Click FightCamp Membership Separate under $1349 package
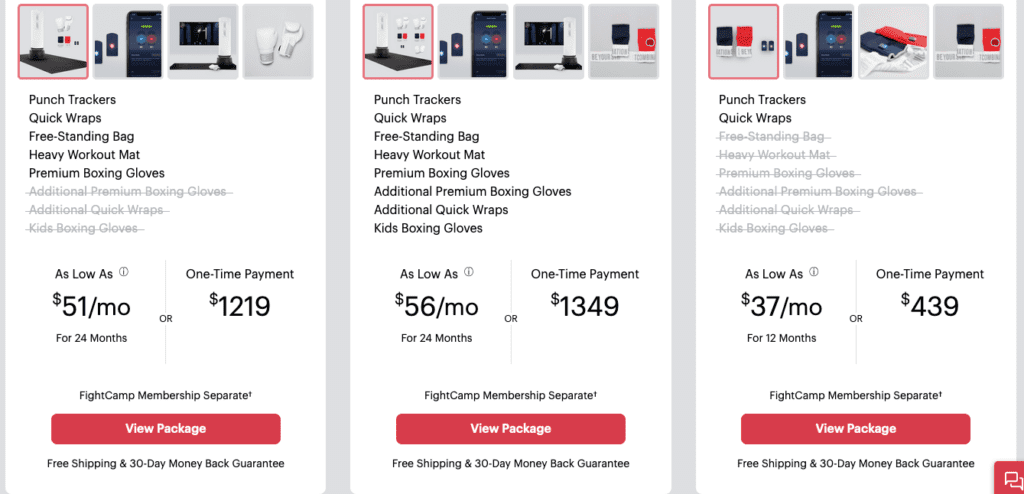Image resolution: width=1024 pixels, height=494 pixels. tap(511, 395)
